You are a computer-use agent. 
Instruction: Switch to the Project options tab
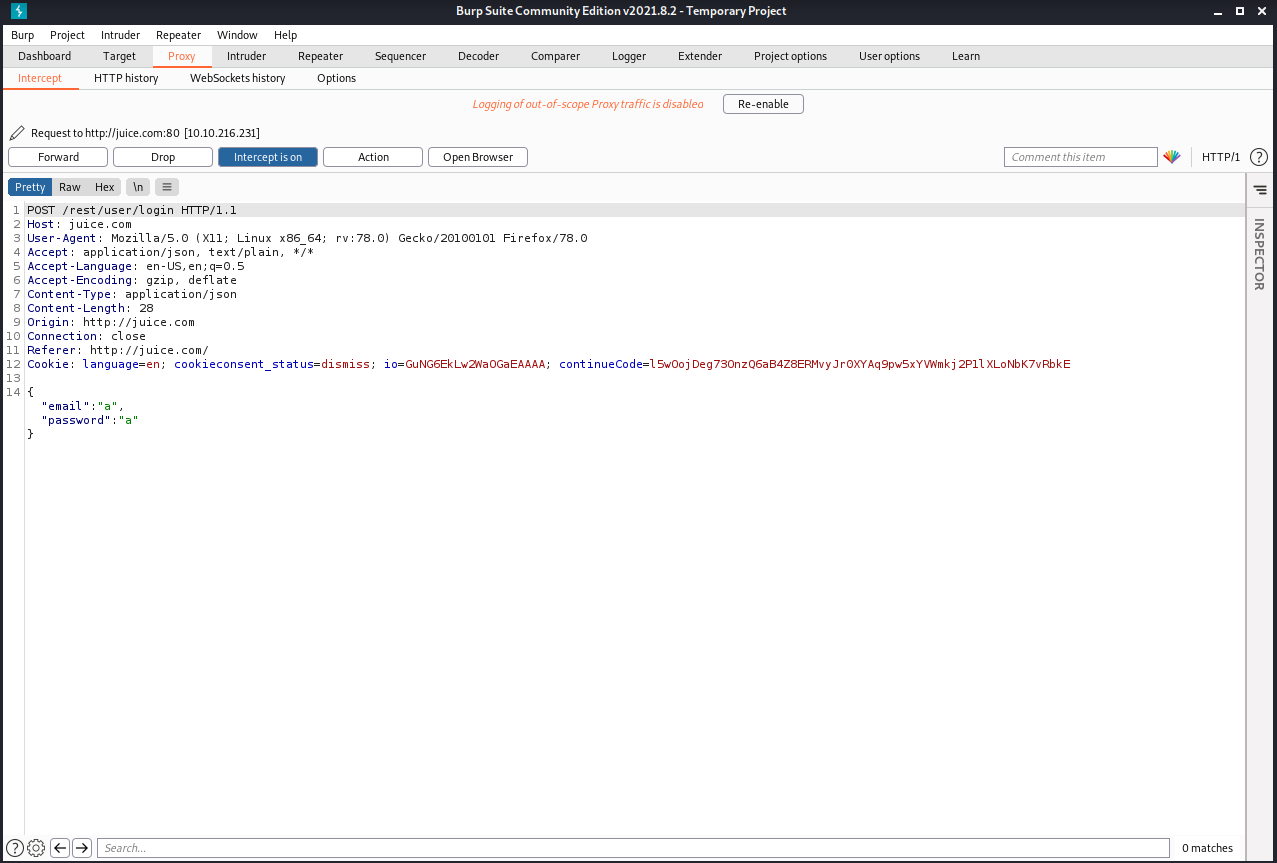(790, 56)
